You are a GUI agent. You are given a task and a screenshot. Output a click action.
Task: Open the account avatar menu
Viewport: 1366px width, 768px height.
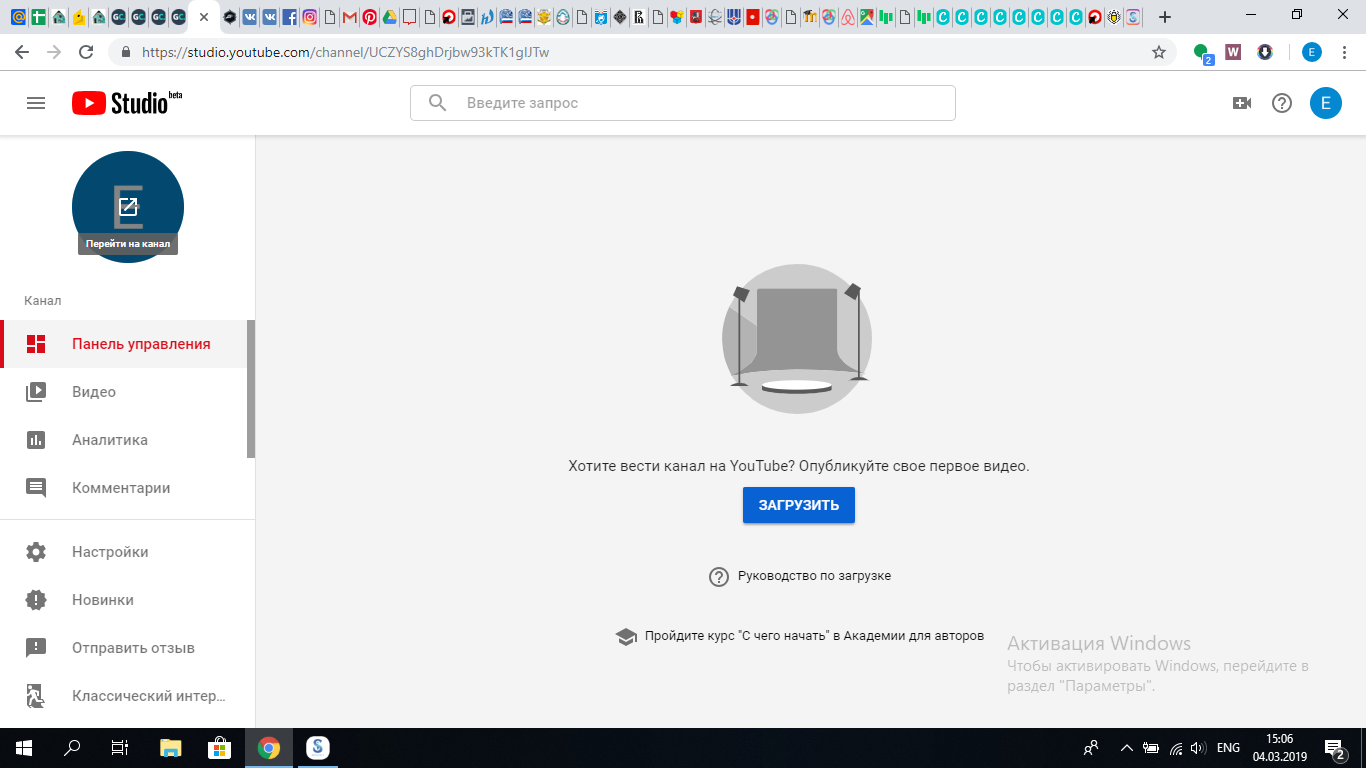(x=1326, y=103)
